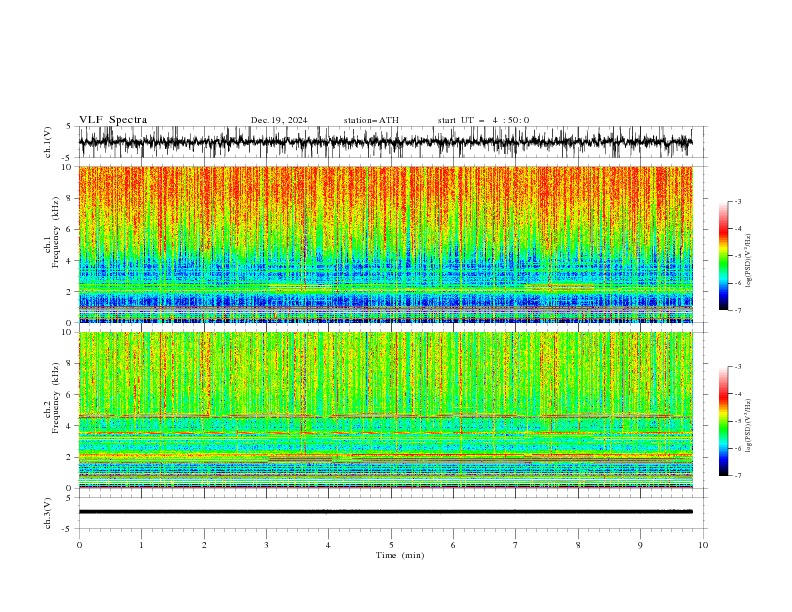Click time axis tick label "3"

point(266,545)
